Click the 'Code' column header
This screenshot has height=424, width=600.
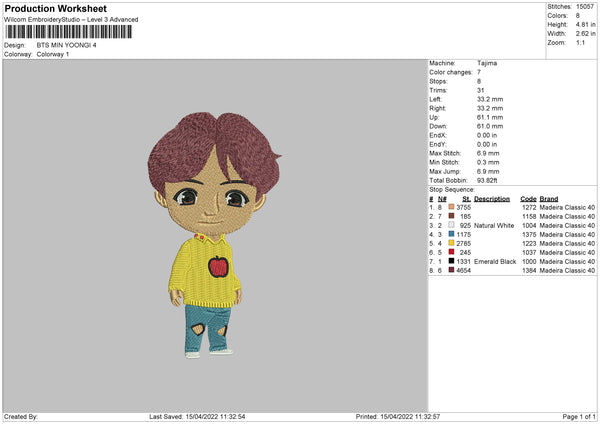(x=528, y=199)
